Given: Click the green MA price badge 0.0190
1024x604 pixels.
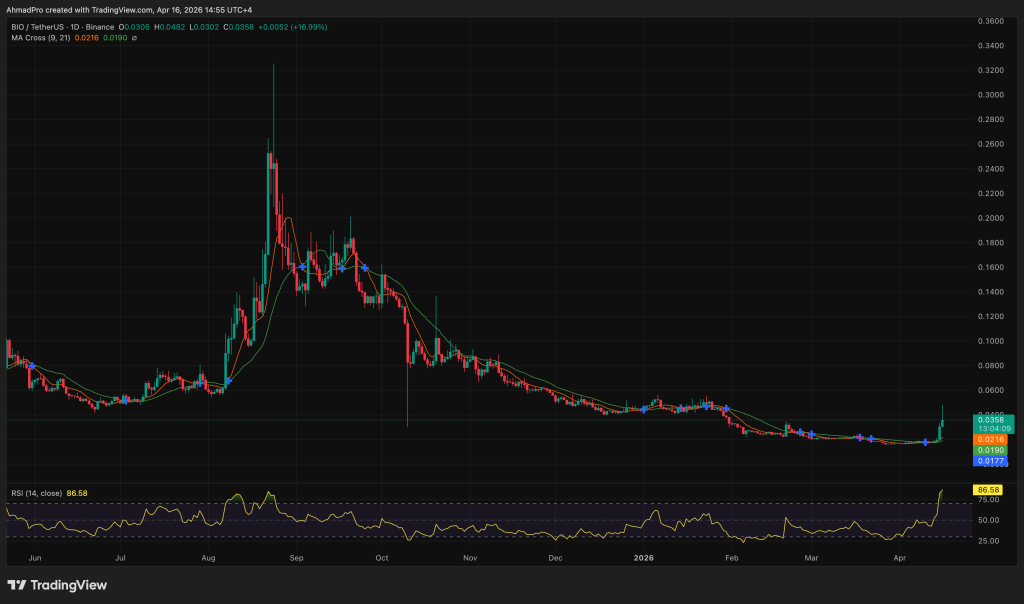Looking at the screenshot, I should 988,450.
